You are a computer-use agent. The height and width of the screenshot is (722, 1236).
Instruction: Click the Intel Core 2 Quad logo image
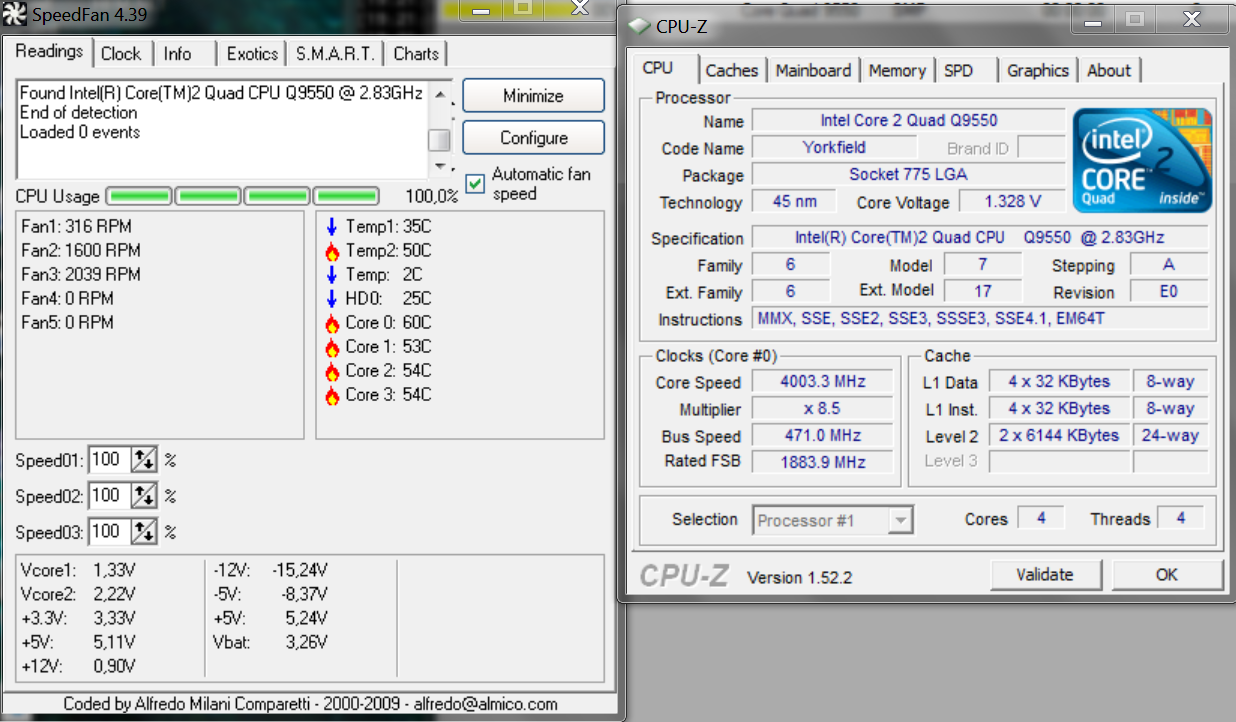tap(1142, 160)
